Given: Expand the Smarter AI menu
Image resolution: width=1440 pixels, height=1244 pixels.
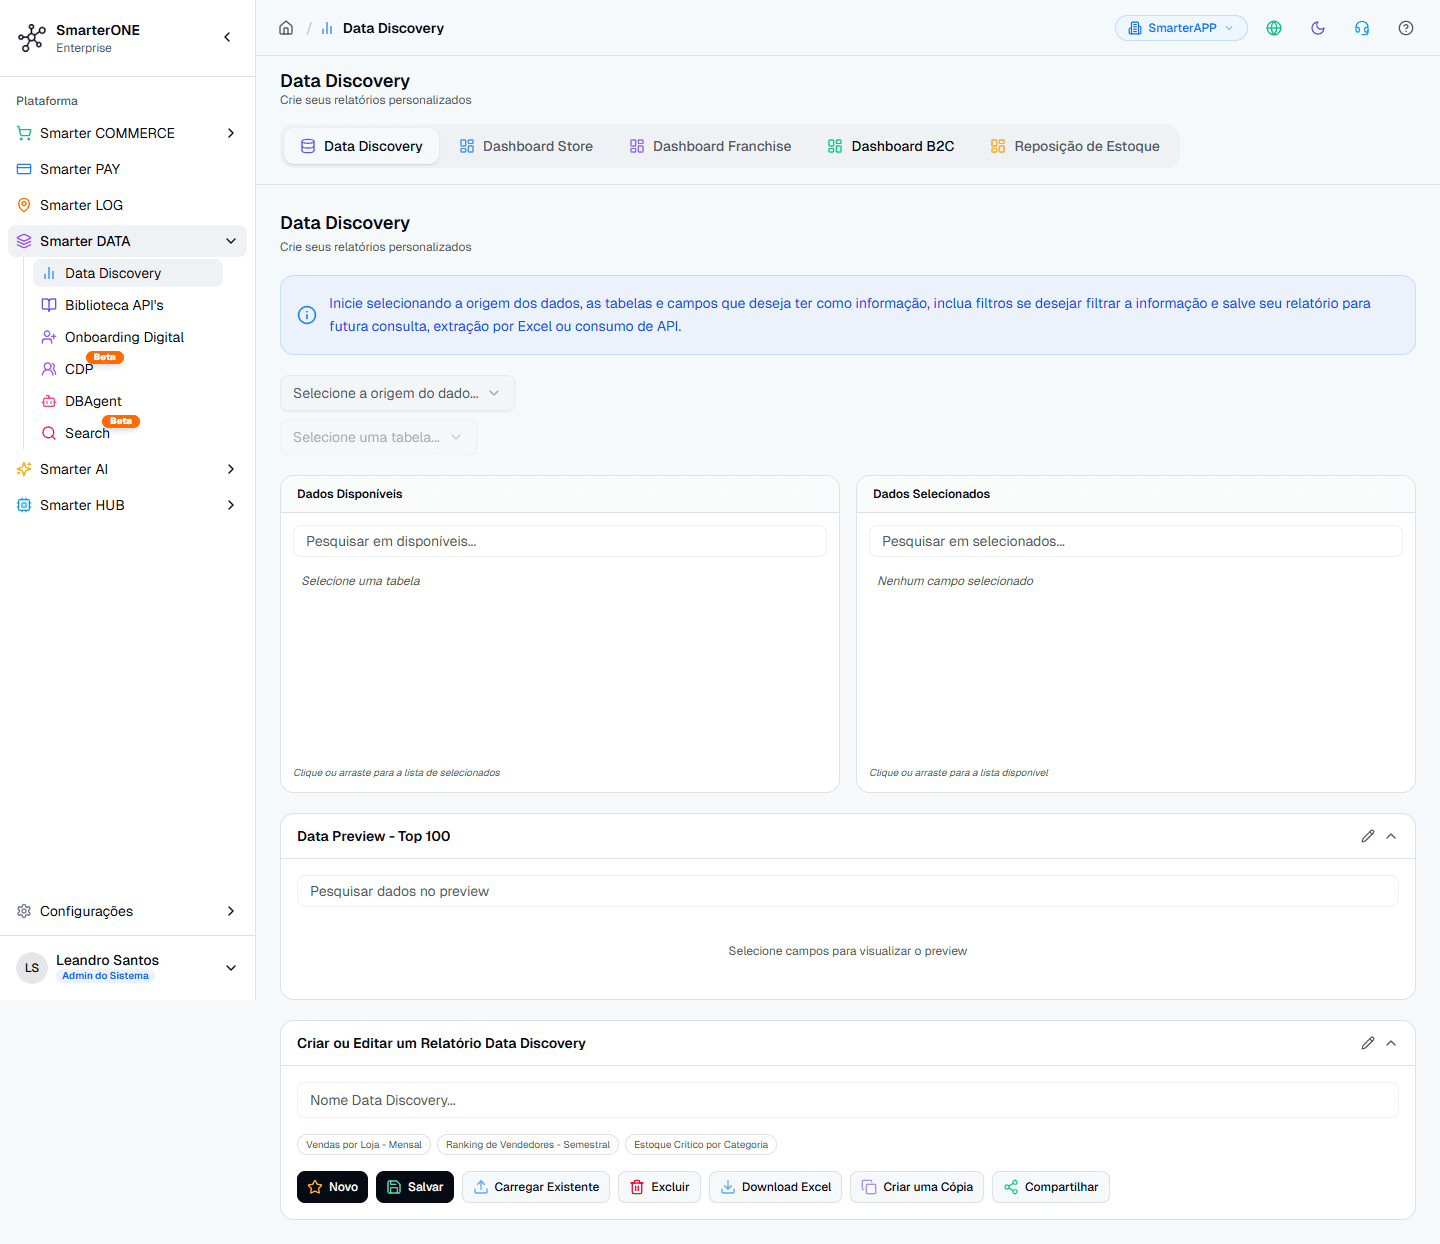Looking at the screenshot, I should coord(127,469).
